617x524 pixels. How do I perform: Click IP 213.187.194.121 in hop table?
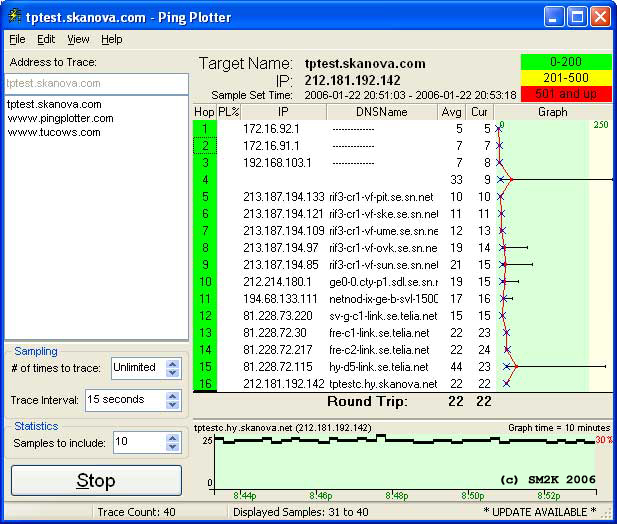(284, 214)
